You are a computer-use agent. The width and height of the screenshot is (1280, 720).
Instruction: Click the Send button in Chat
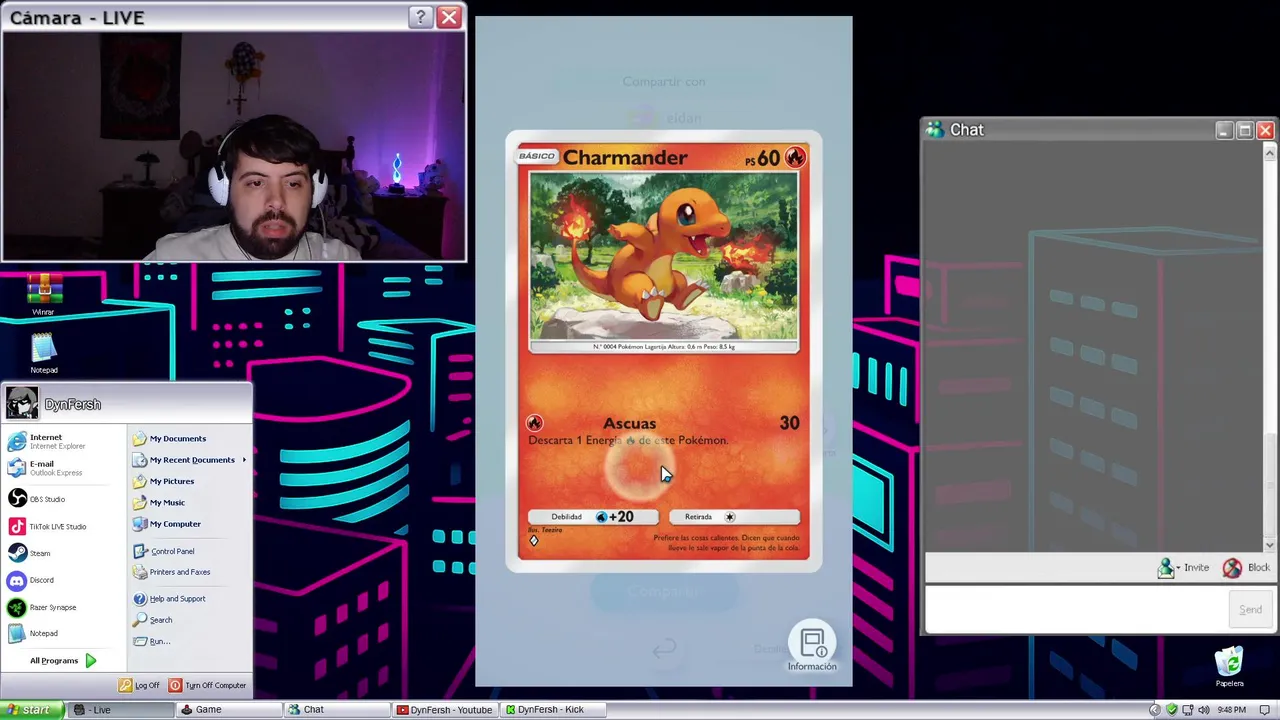pyautogui.click(x=1250, y=609)
